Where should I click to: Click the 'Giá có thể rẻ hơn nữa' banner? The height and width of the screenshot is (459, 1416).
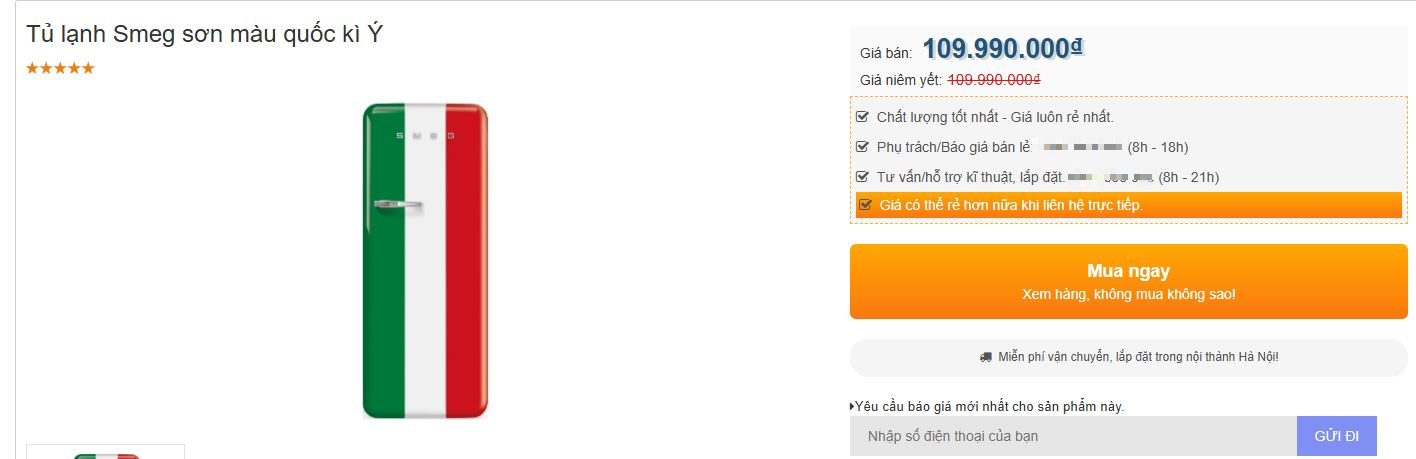[x=1128, y=205]
